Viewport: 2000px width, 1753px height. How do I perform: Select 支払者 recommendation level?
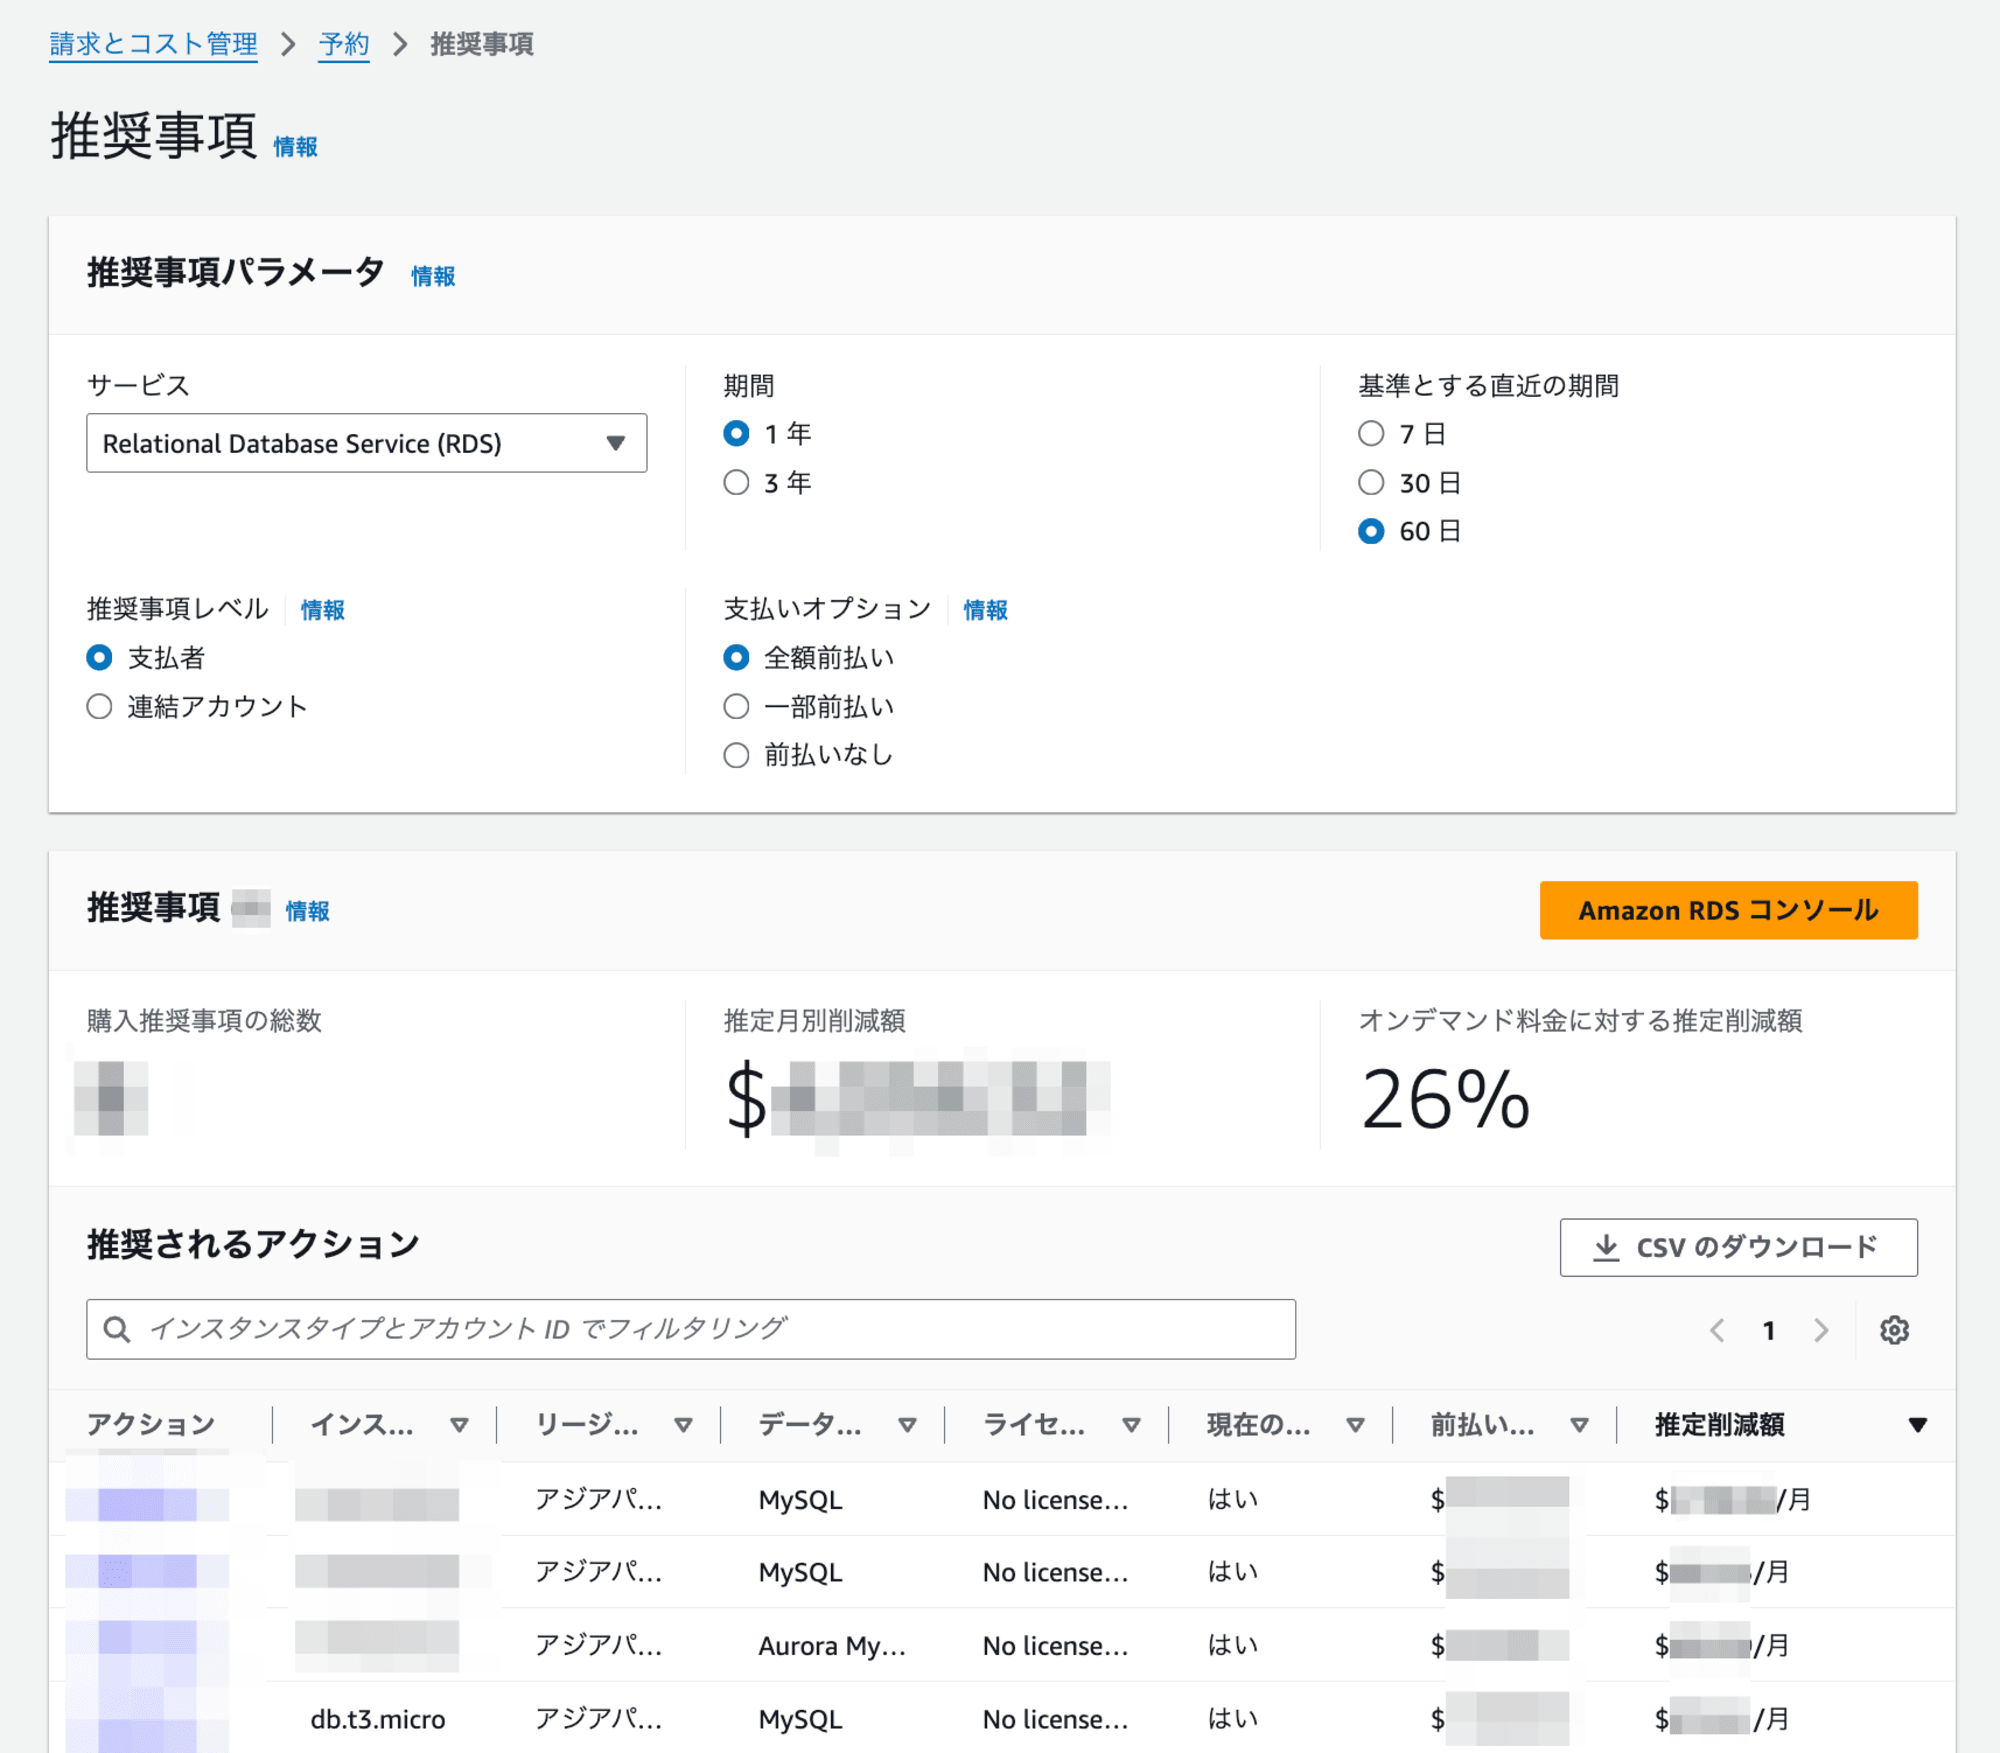[x=99, y=657]
